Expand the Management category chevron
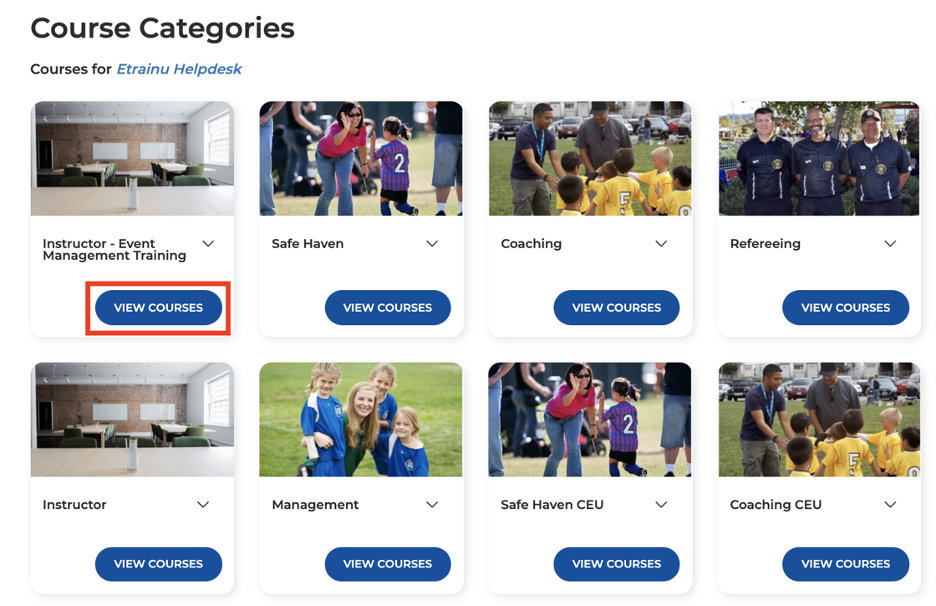This screenshot has width=936, height=606. coord(432,505)
